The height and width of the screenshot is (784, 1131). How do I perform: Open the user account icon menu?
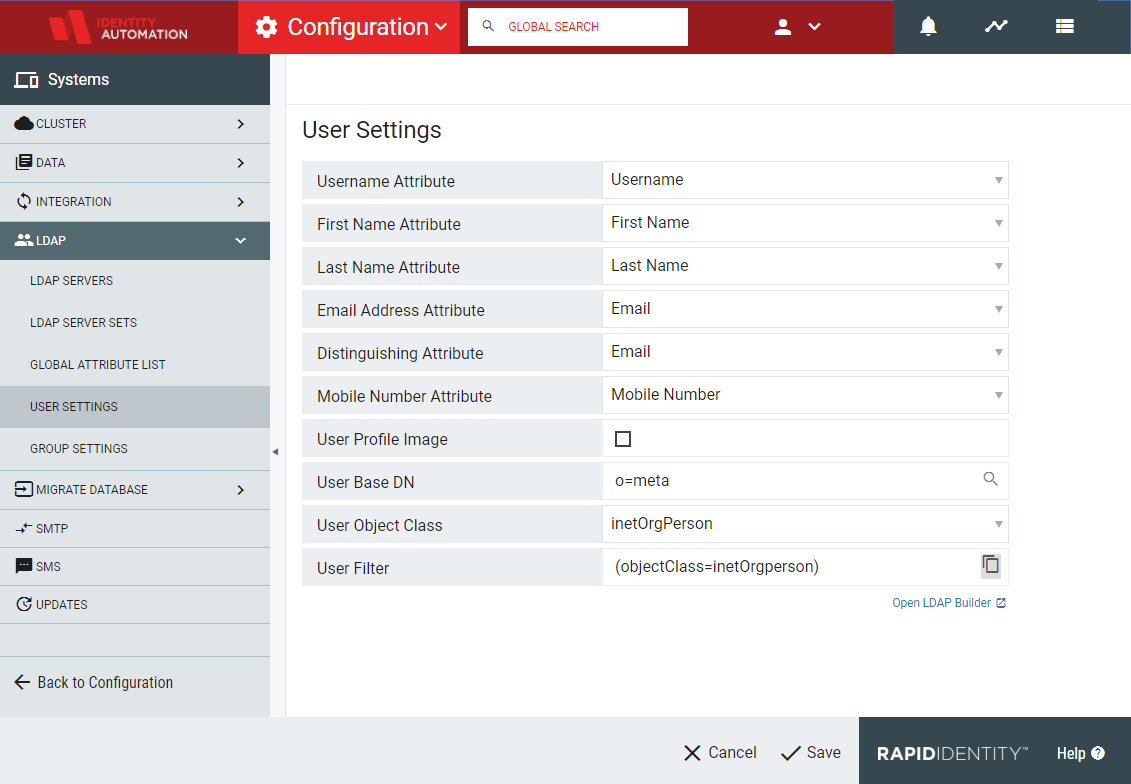tap(783, 27)
